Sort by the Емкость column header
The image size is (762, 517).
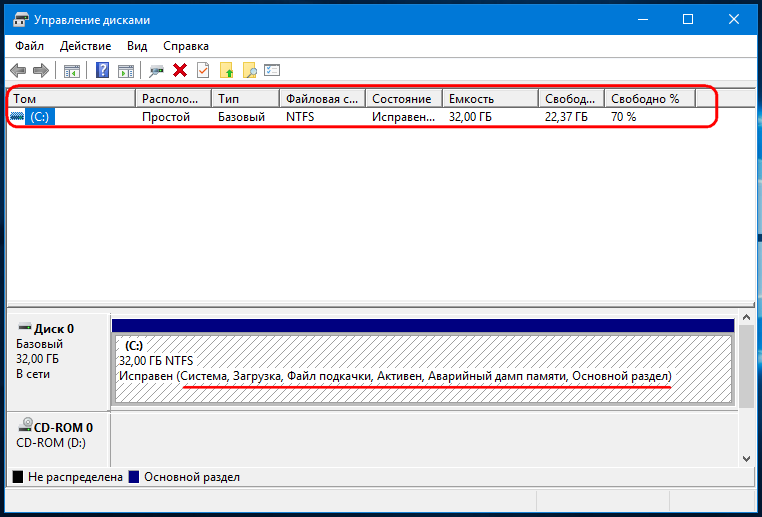coord(491,99)
